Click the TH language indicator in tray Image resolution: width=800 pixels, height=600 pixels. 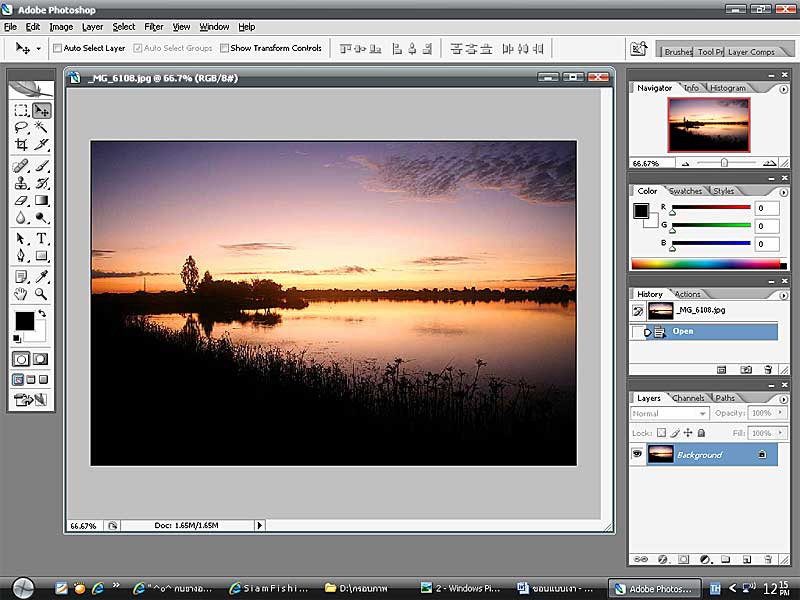point(715,589)
